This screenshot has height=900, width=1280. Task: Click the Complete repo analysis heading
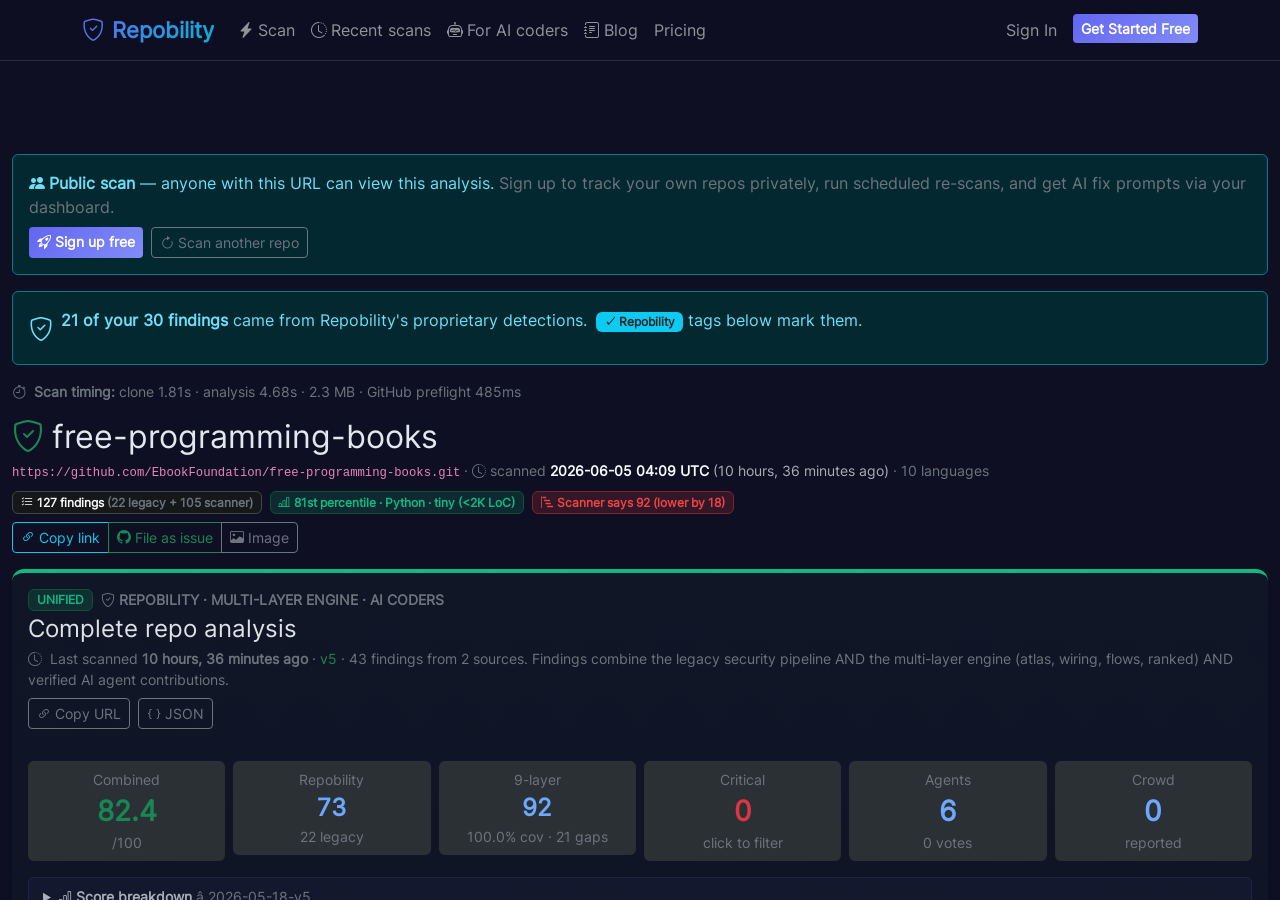(x=162, y=629)
